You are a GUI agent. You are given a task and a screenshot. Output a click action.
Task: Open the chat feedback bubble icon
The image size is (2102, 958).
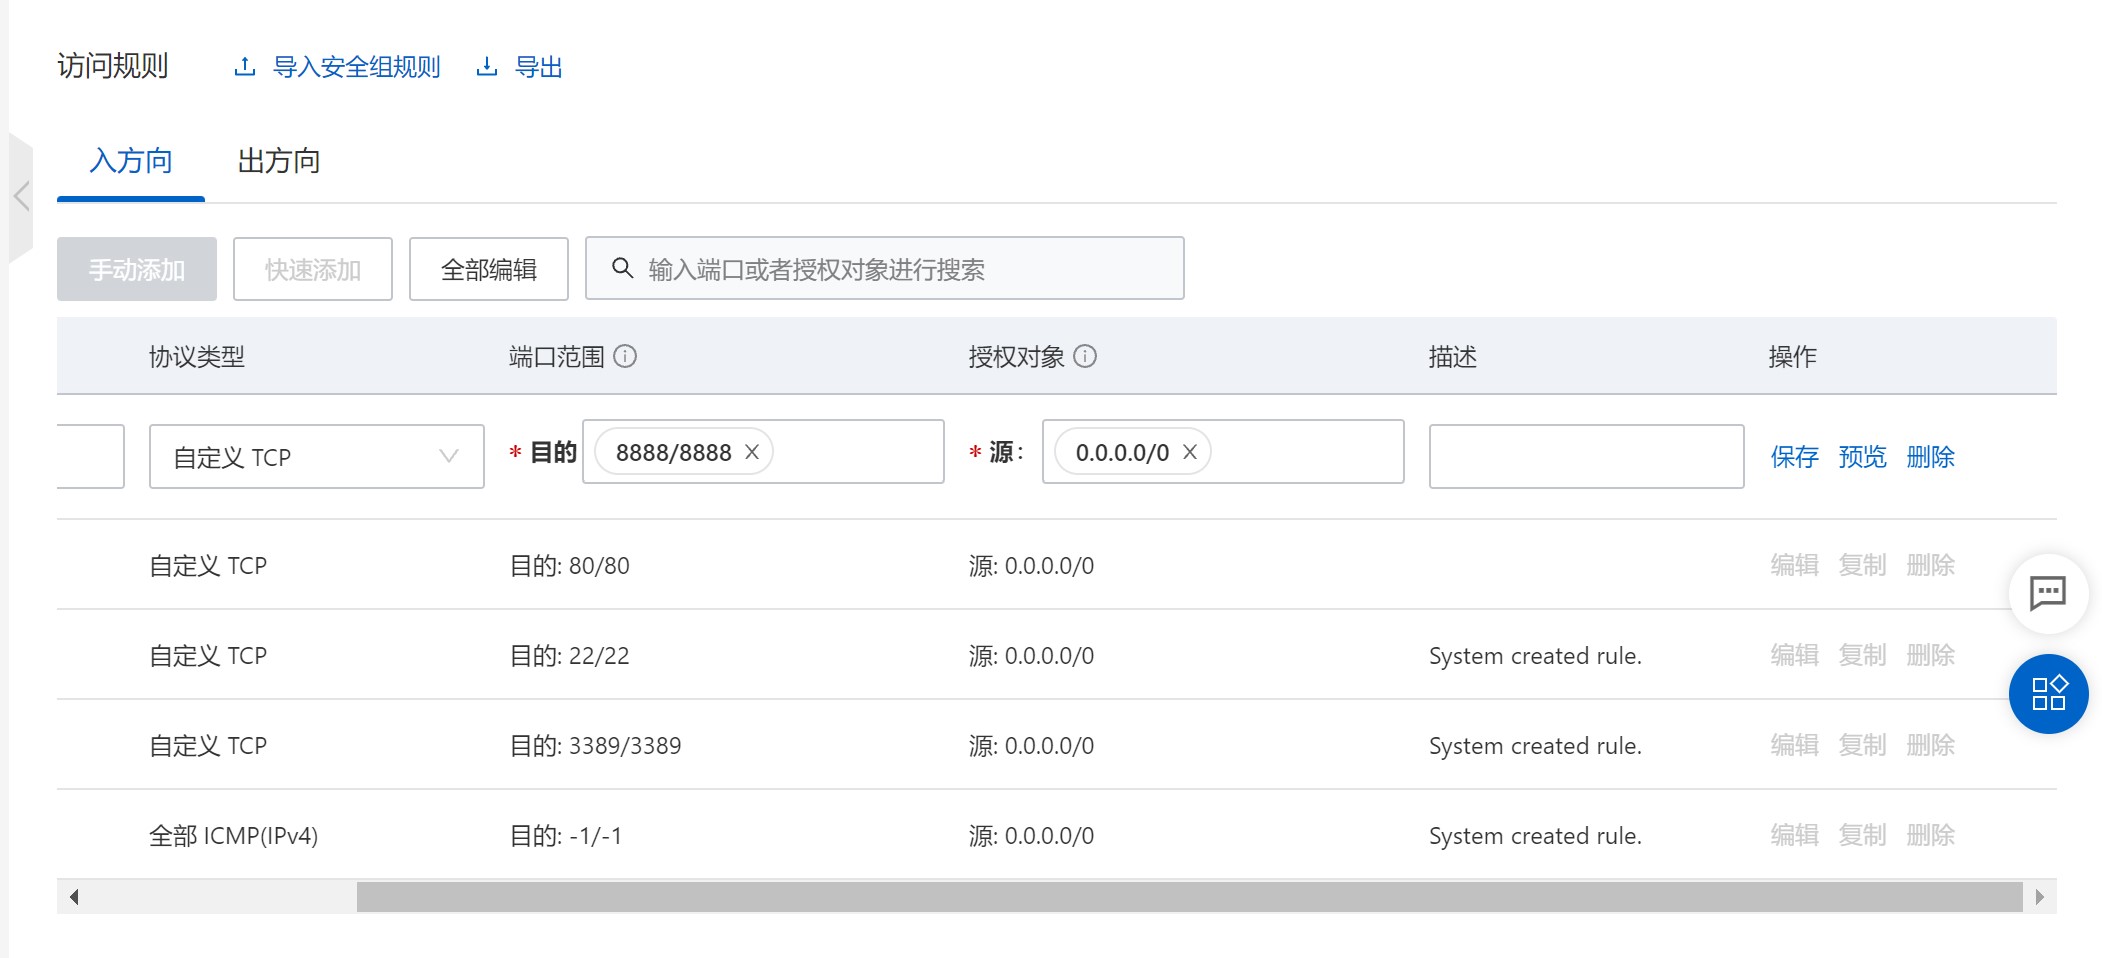[2048, 593]
